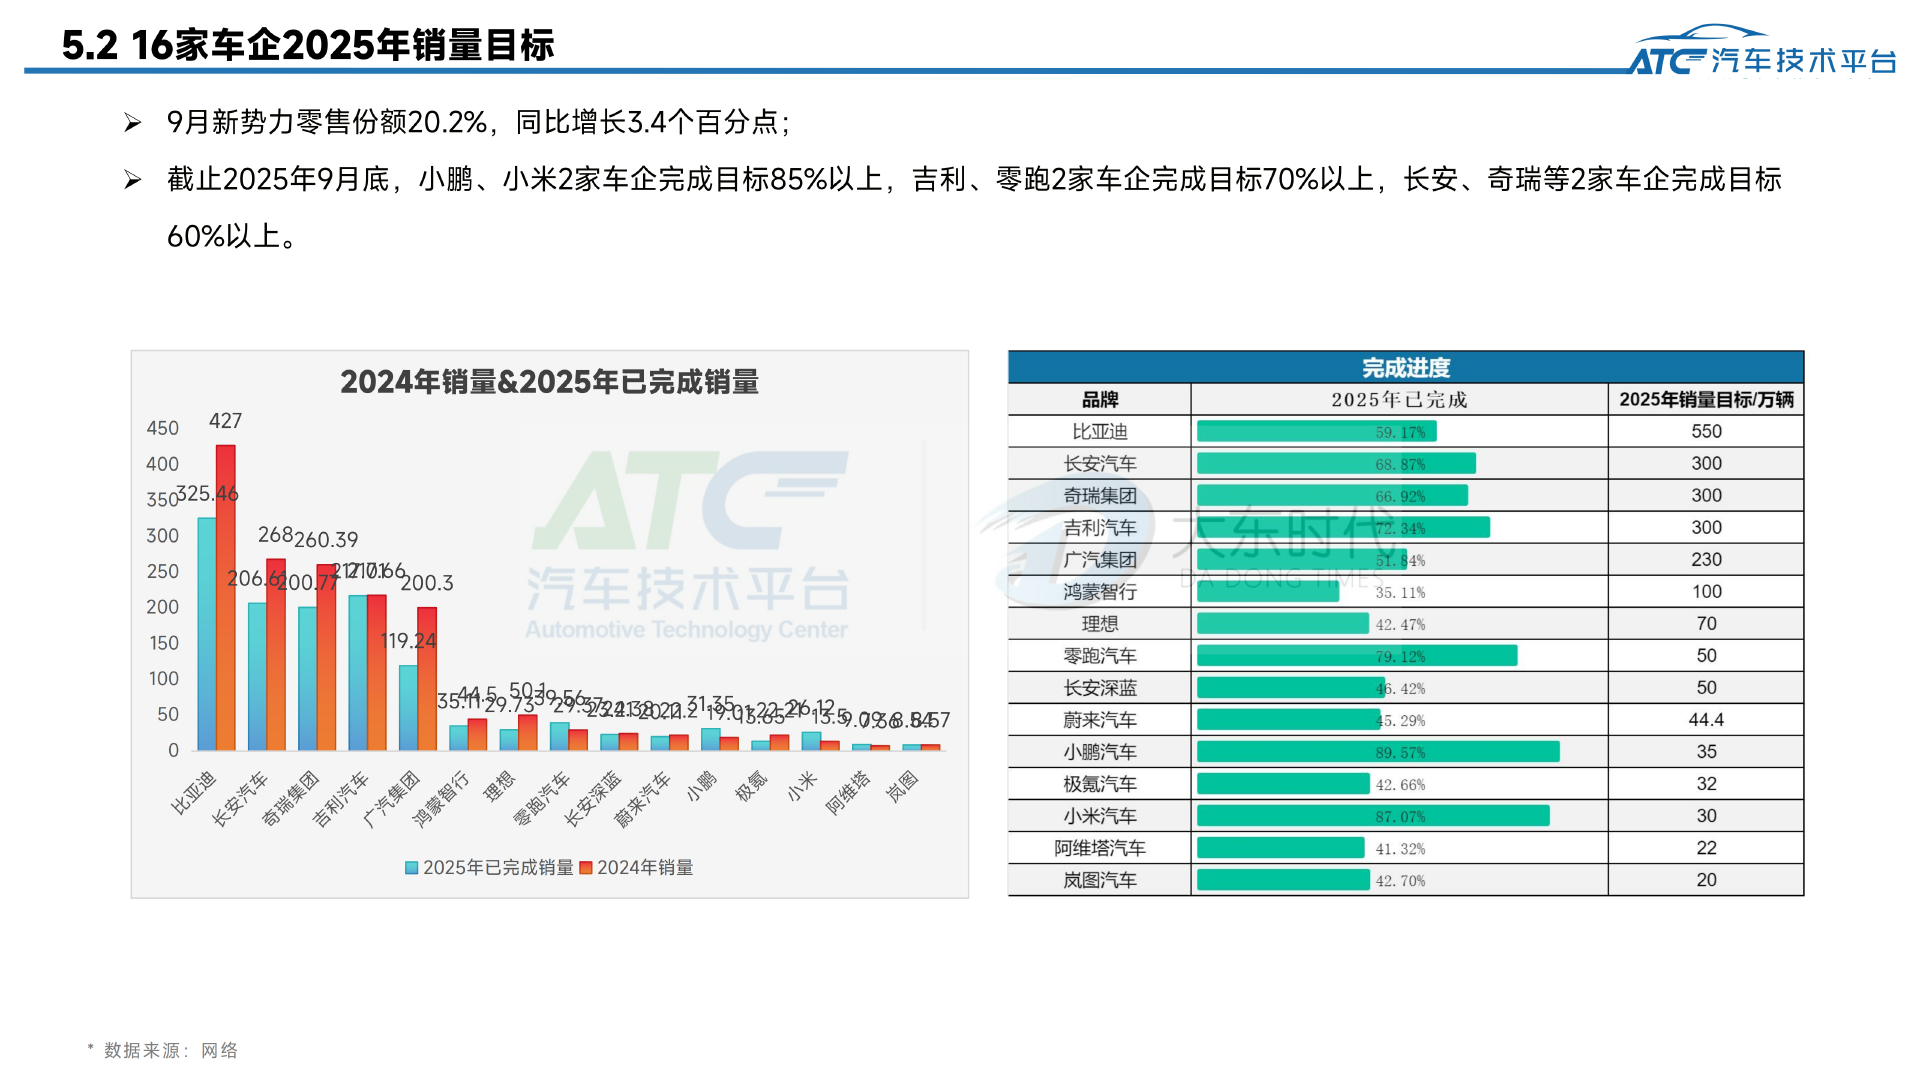Click the second arrow bullet marker beside 截止2025年
This screenshot has width=1920, height=1080.
tap(133, 178)
